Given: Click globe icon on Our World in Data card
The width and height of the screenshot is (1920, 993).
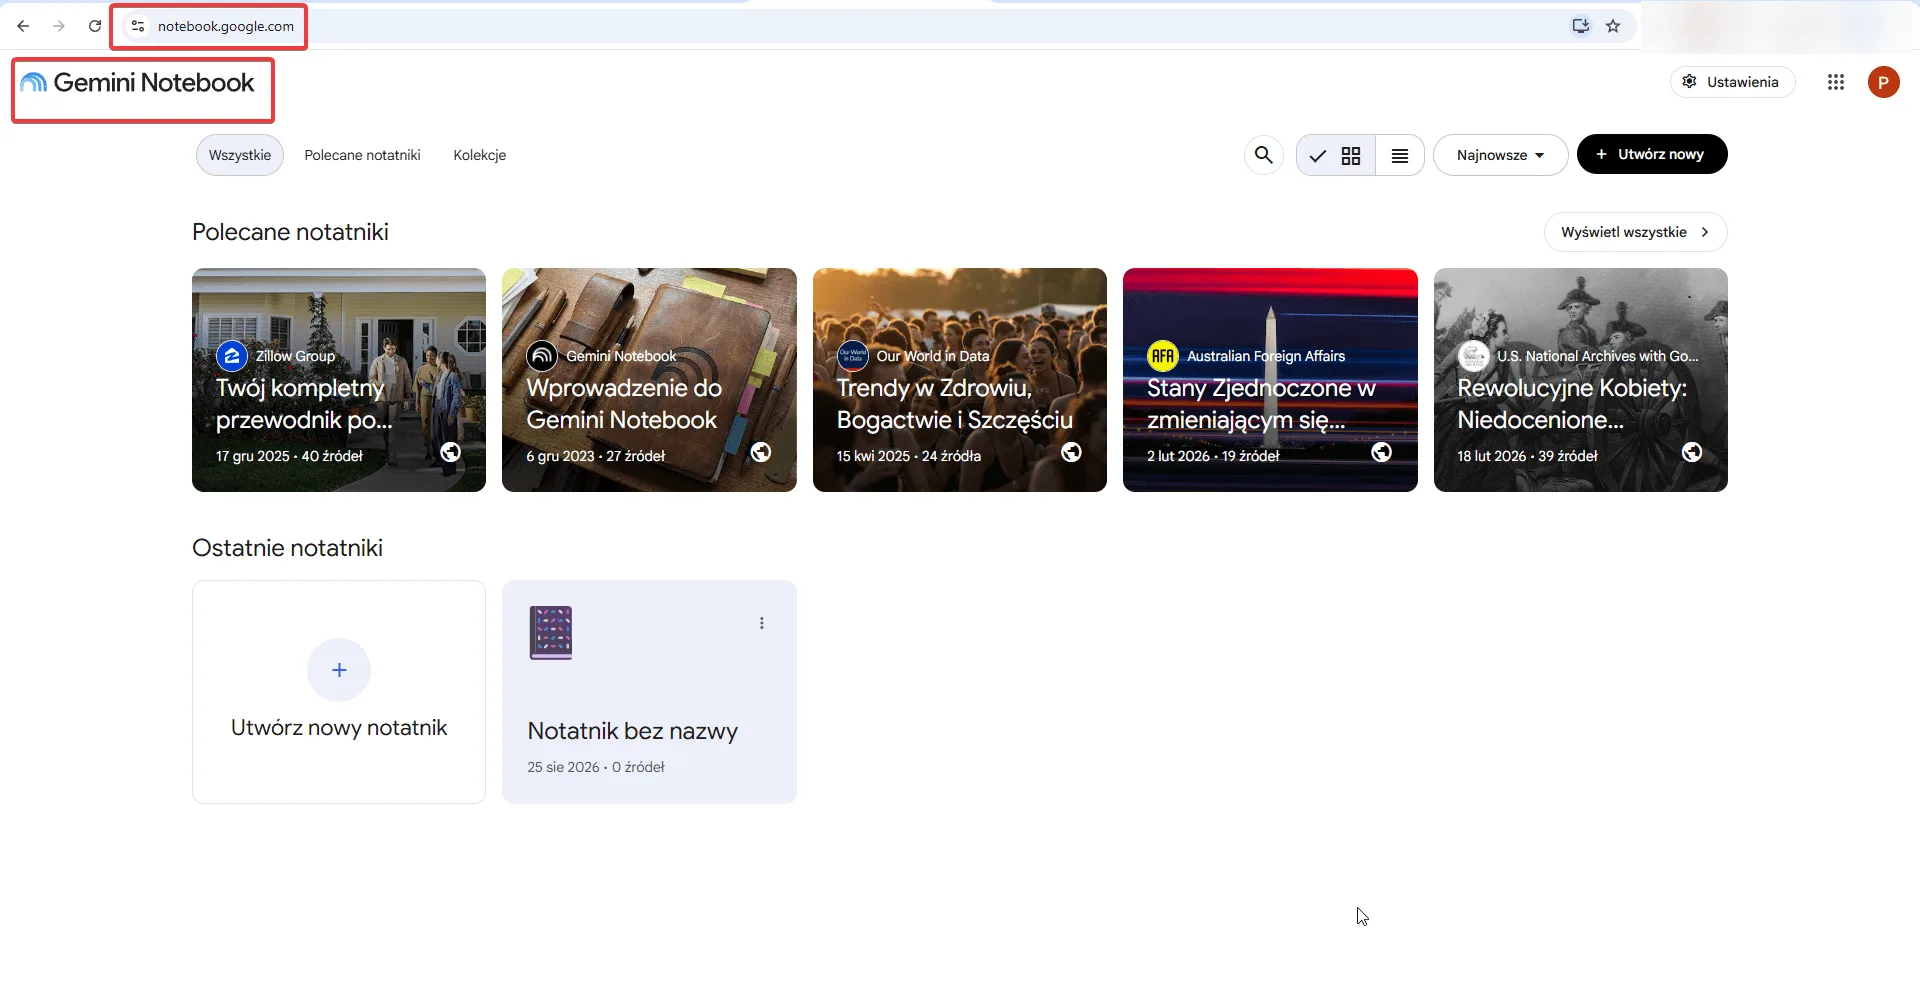Looking at the screenshot, I should coord(1071,452).
